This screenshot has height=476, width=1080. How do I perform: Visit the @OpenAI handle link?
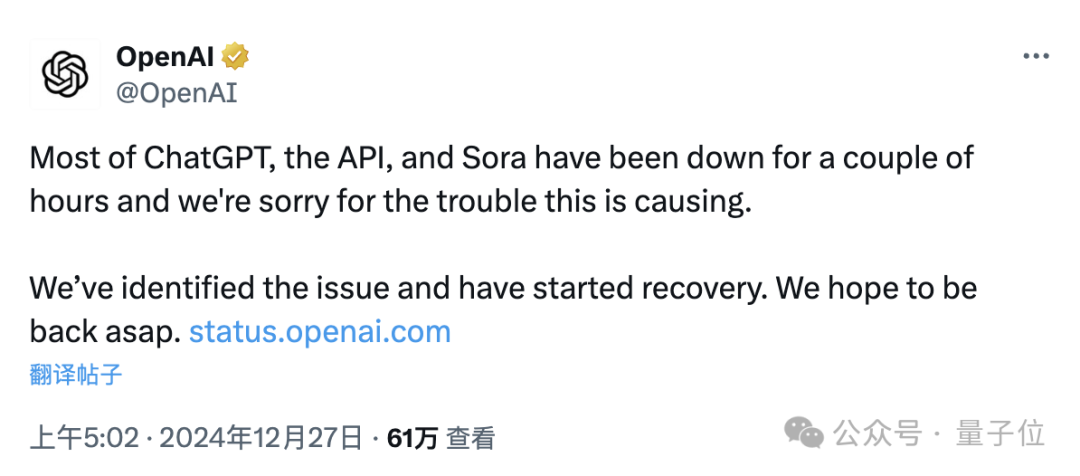[176, 93]
